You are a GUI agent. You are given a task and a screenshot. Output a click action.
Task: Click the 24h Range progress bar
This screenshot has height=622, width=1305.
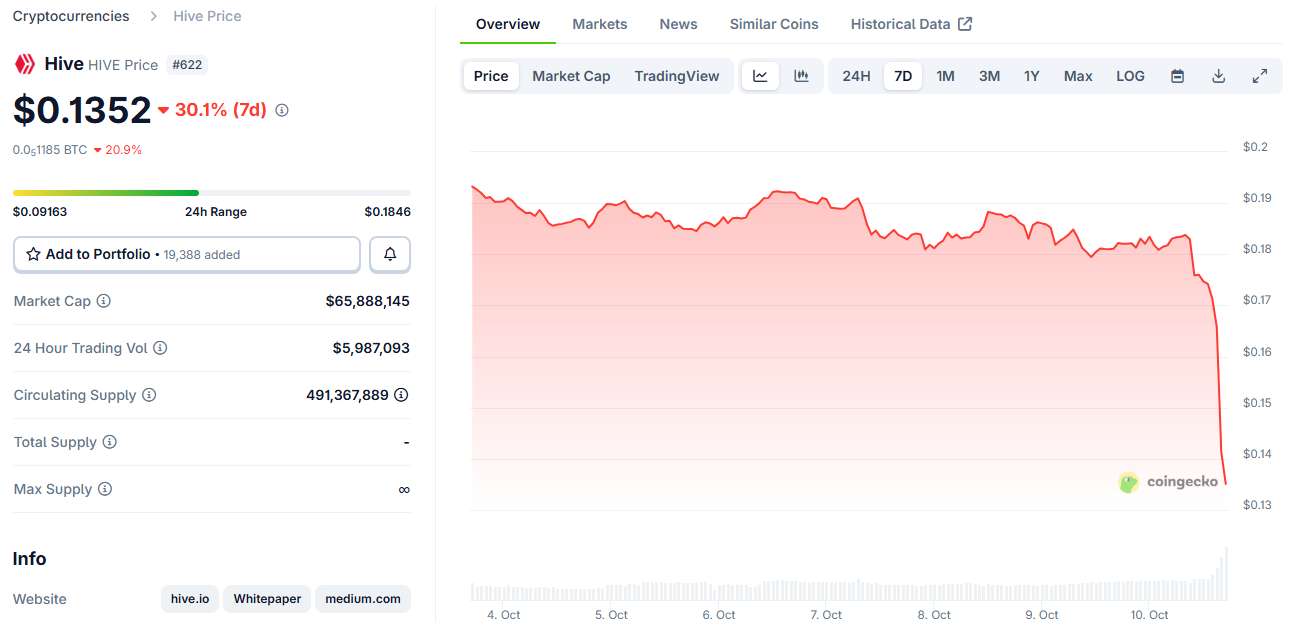coord(211,192)
